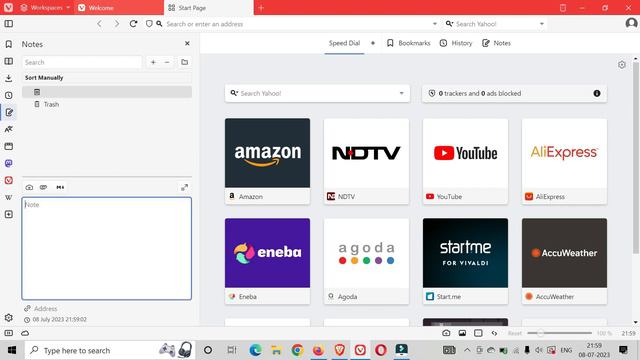Open the Vivaldi main menu icon
Screen dimensions: 640x360
click(x=8, y=7)
